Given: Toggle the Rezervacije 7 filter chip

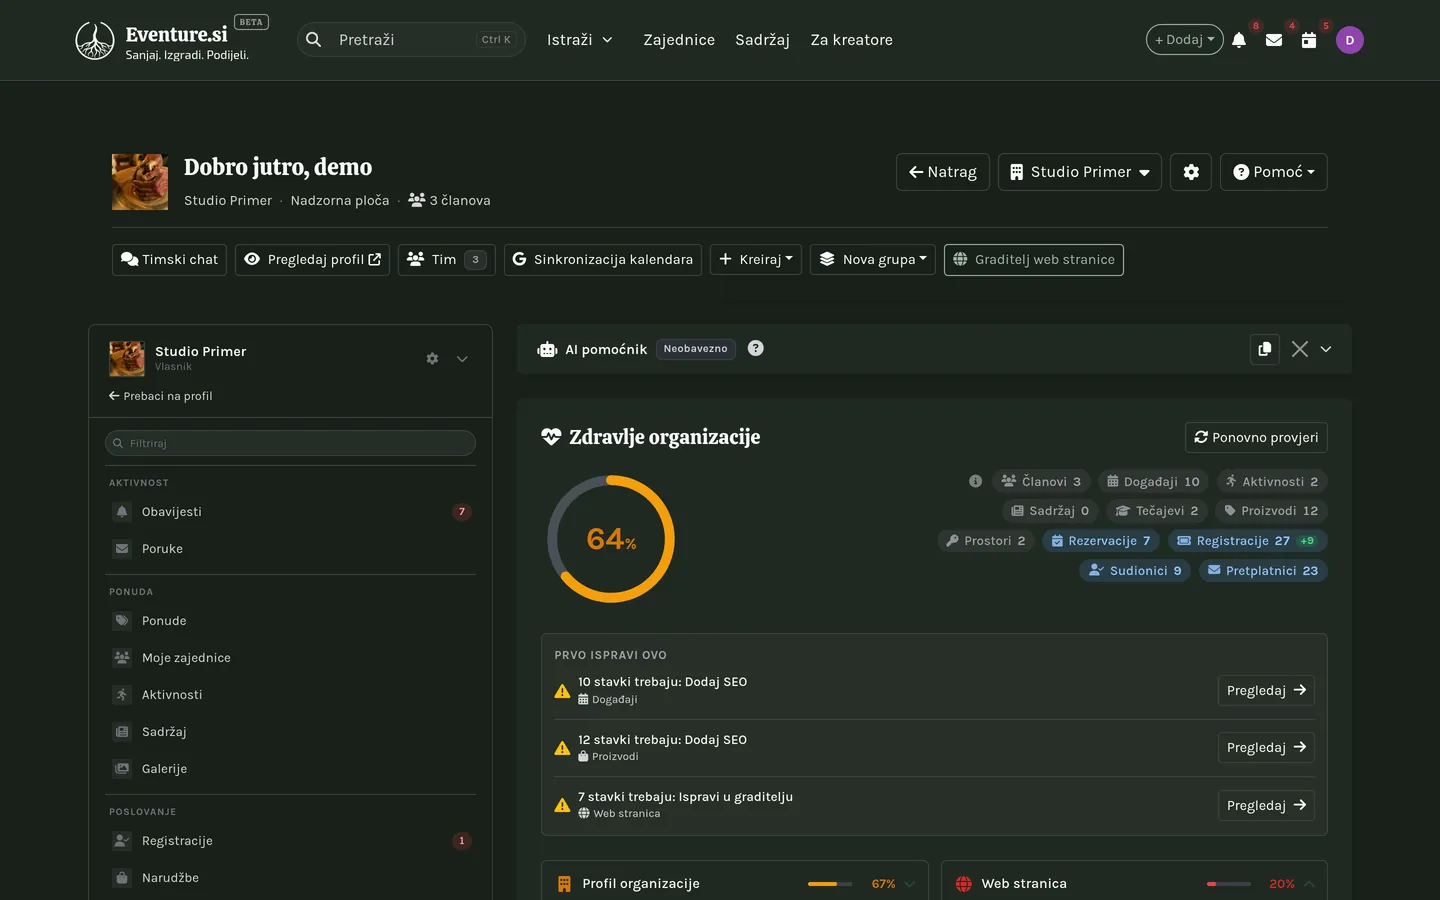Looking at the screenshot, I should coord(1101,541).
